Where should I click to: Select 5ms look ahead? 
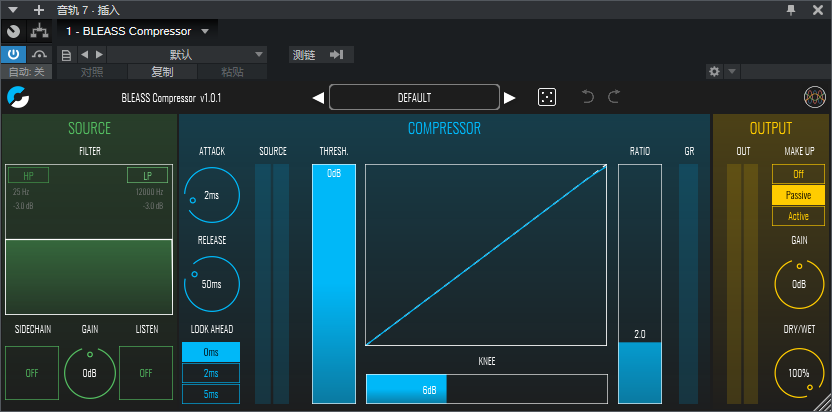tap(211, 394)
